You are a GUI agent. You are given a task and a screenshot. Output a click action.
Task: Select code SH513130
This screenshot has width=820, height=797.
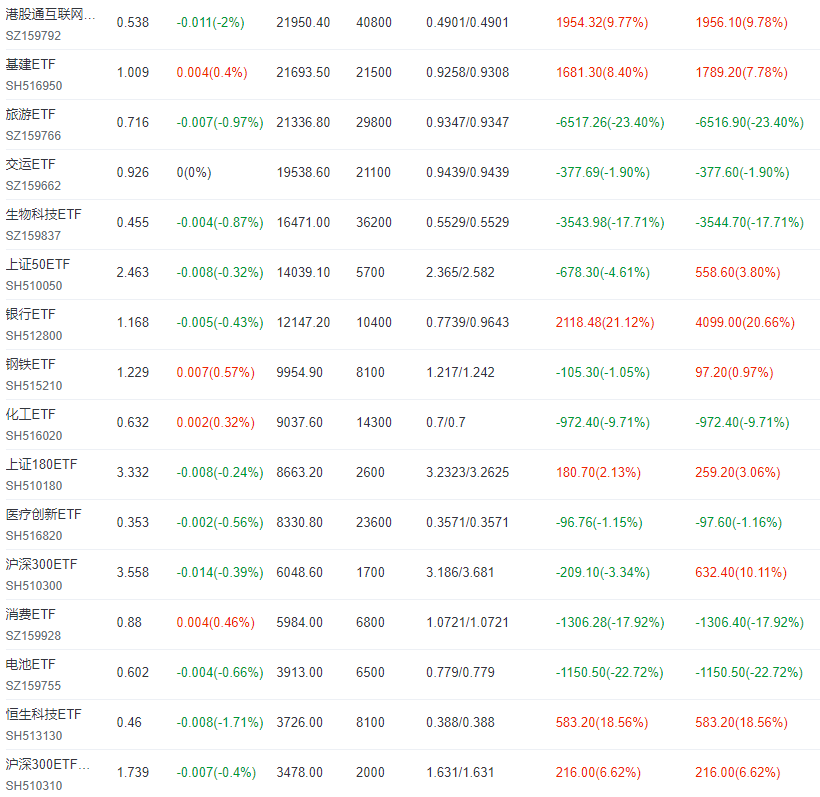coord(34,736)
